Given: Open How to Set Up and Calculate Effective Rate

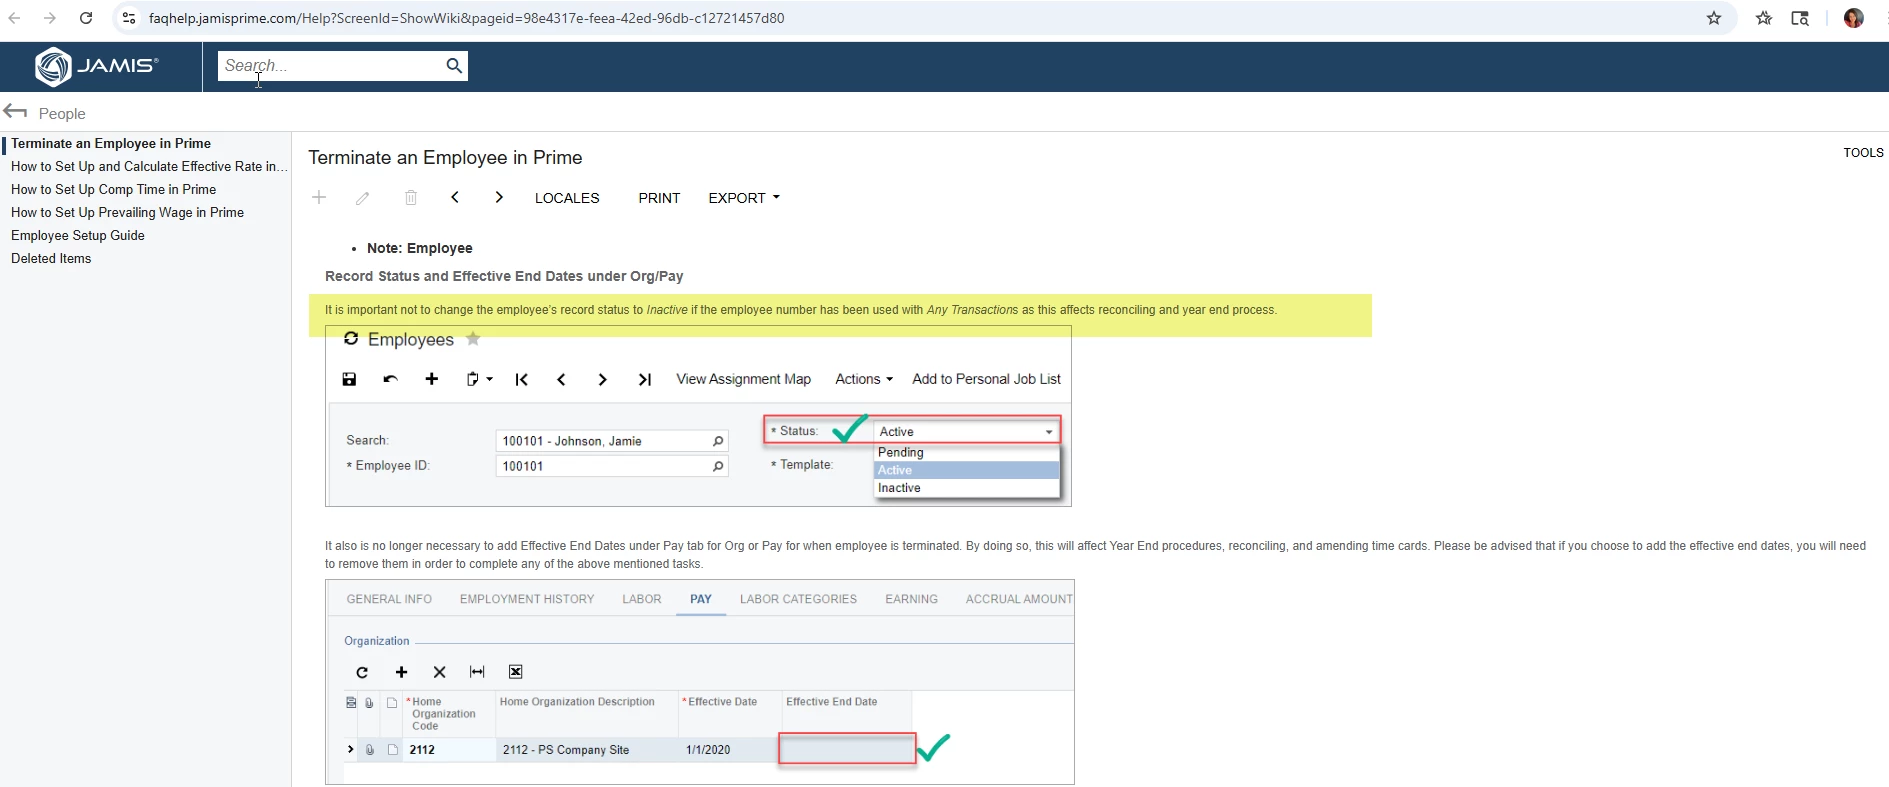Looking at the screenshot, I should (149, 167).
